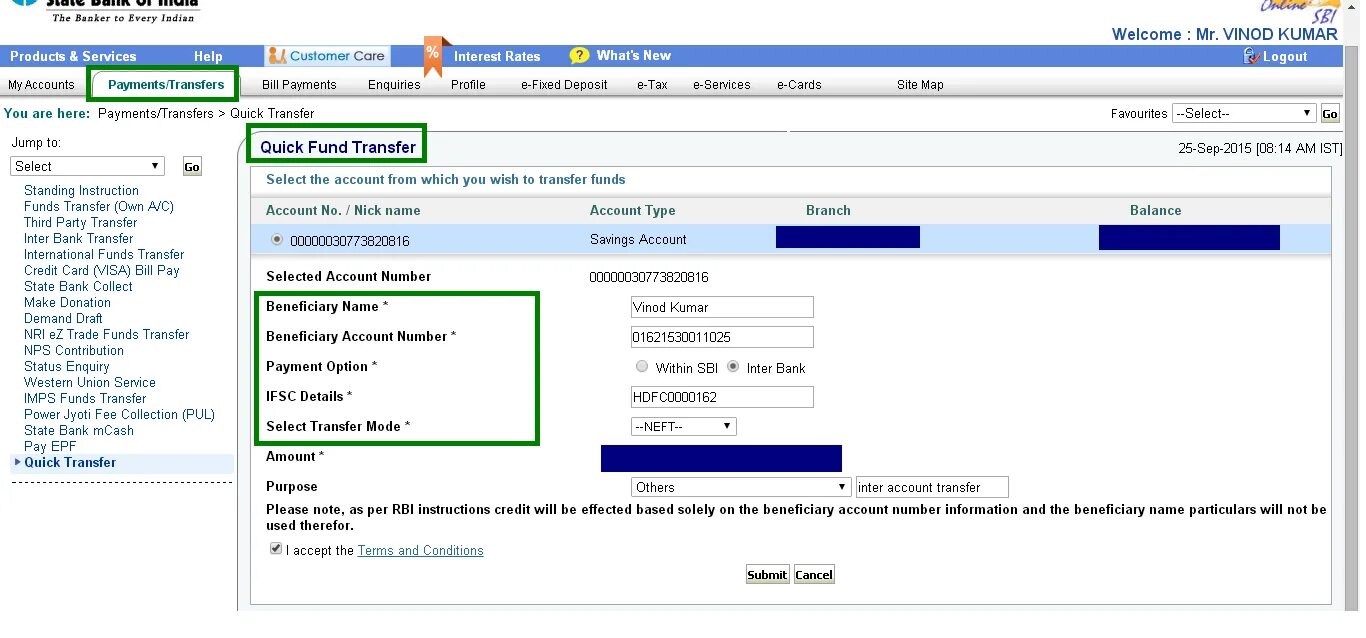Open the e-Services tab
The width and height of the screenshot is (1366, 638).
point(721,85)
